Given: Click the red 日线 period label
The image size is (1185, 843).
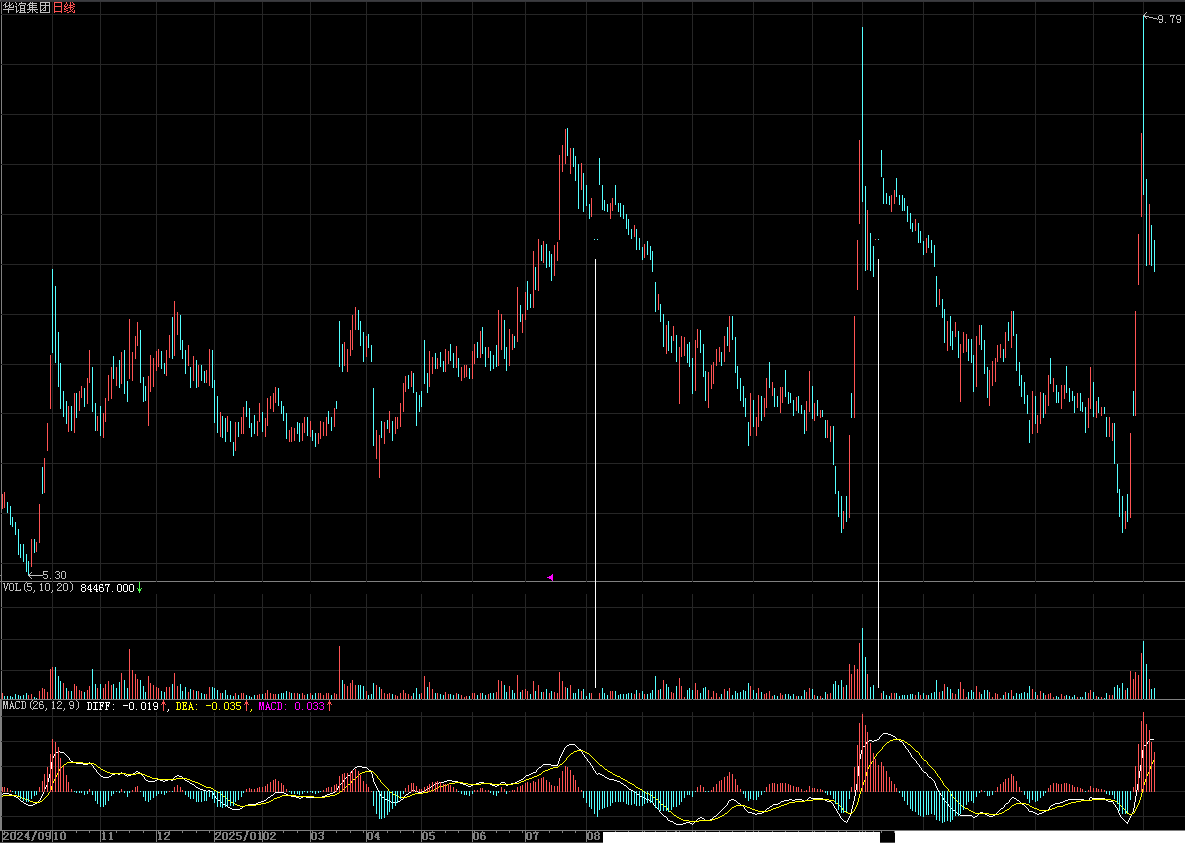Looking at the screenshot, I should coord(63,8).
